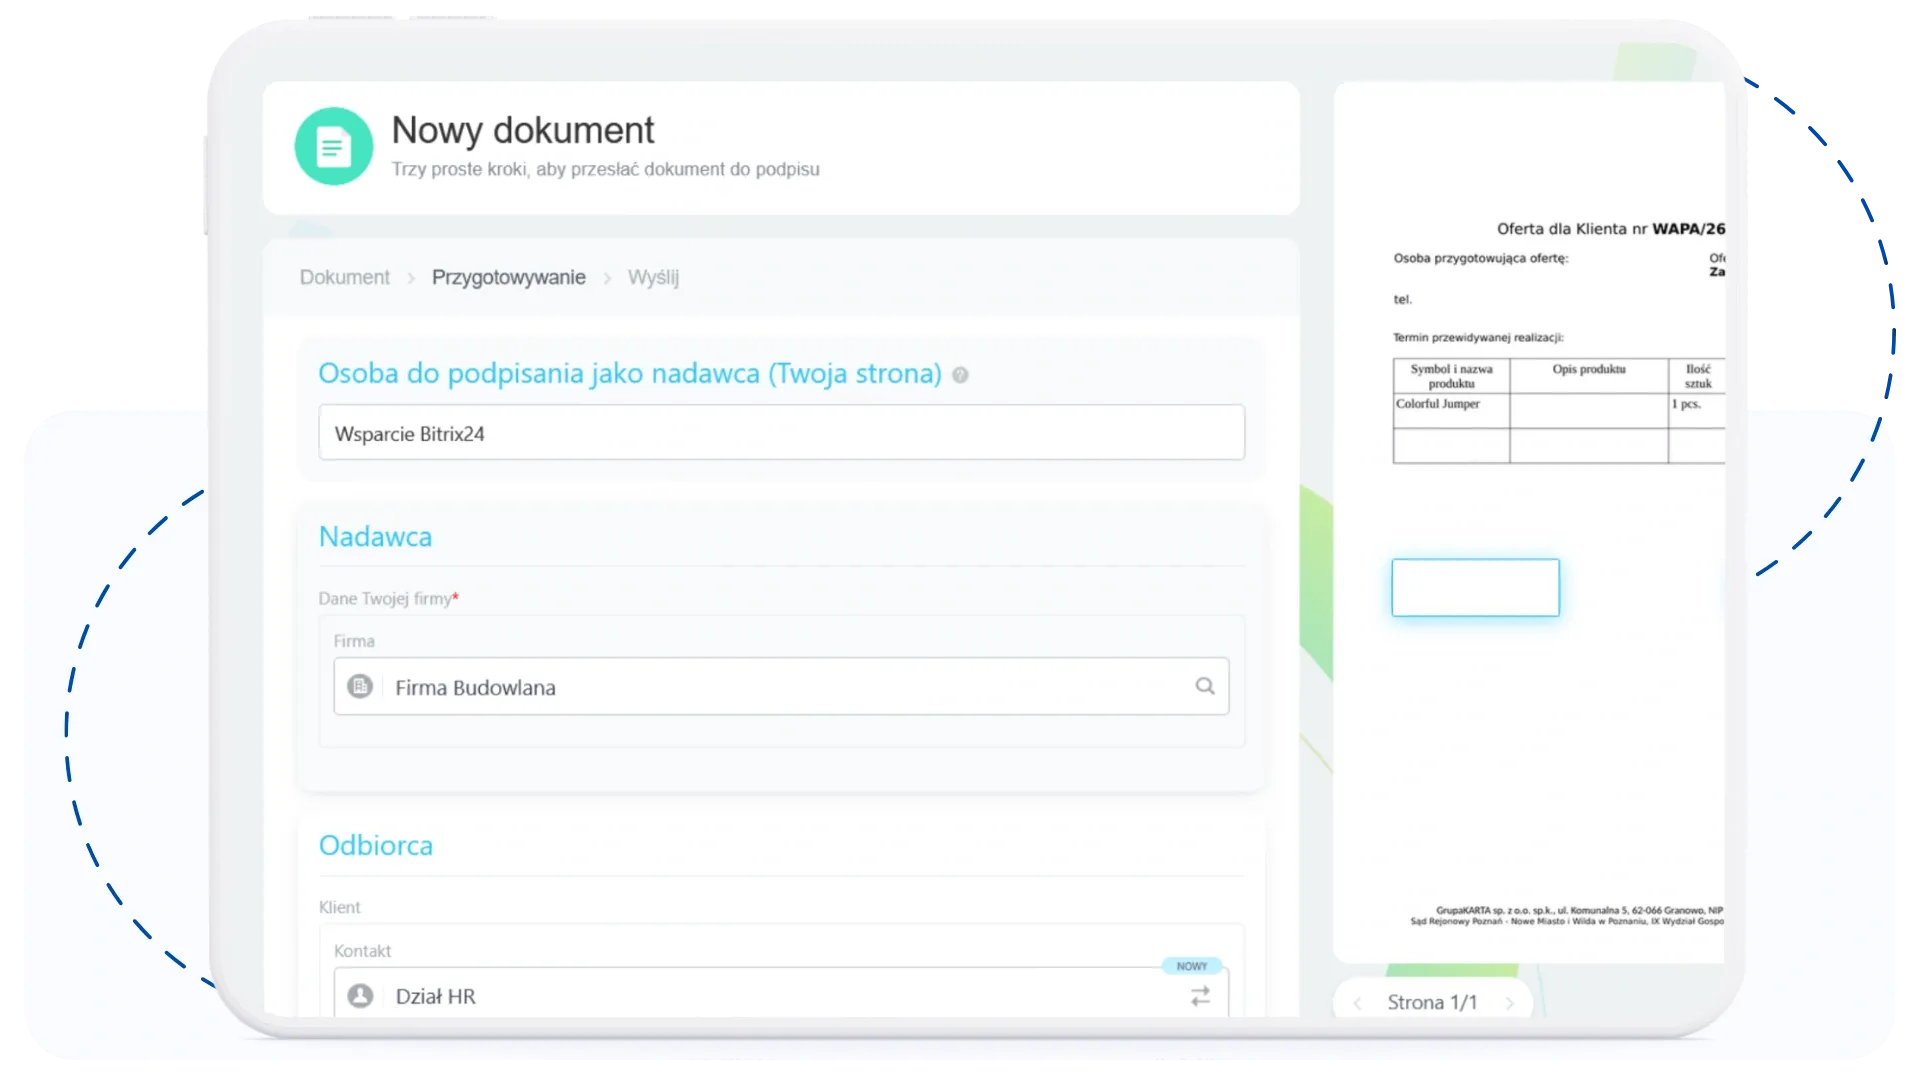The height and width of the screenshot is (1080, 1920).
Task: Go to the previous preview page arrow
Action: pyautogui.click(x=1357, y=1003)
